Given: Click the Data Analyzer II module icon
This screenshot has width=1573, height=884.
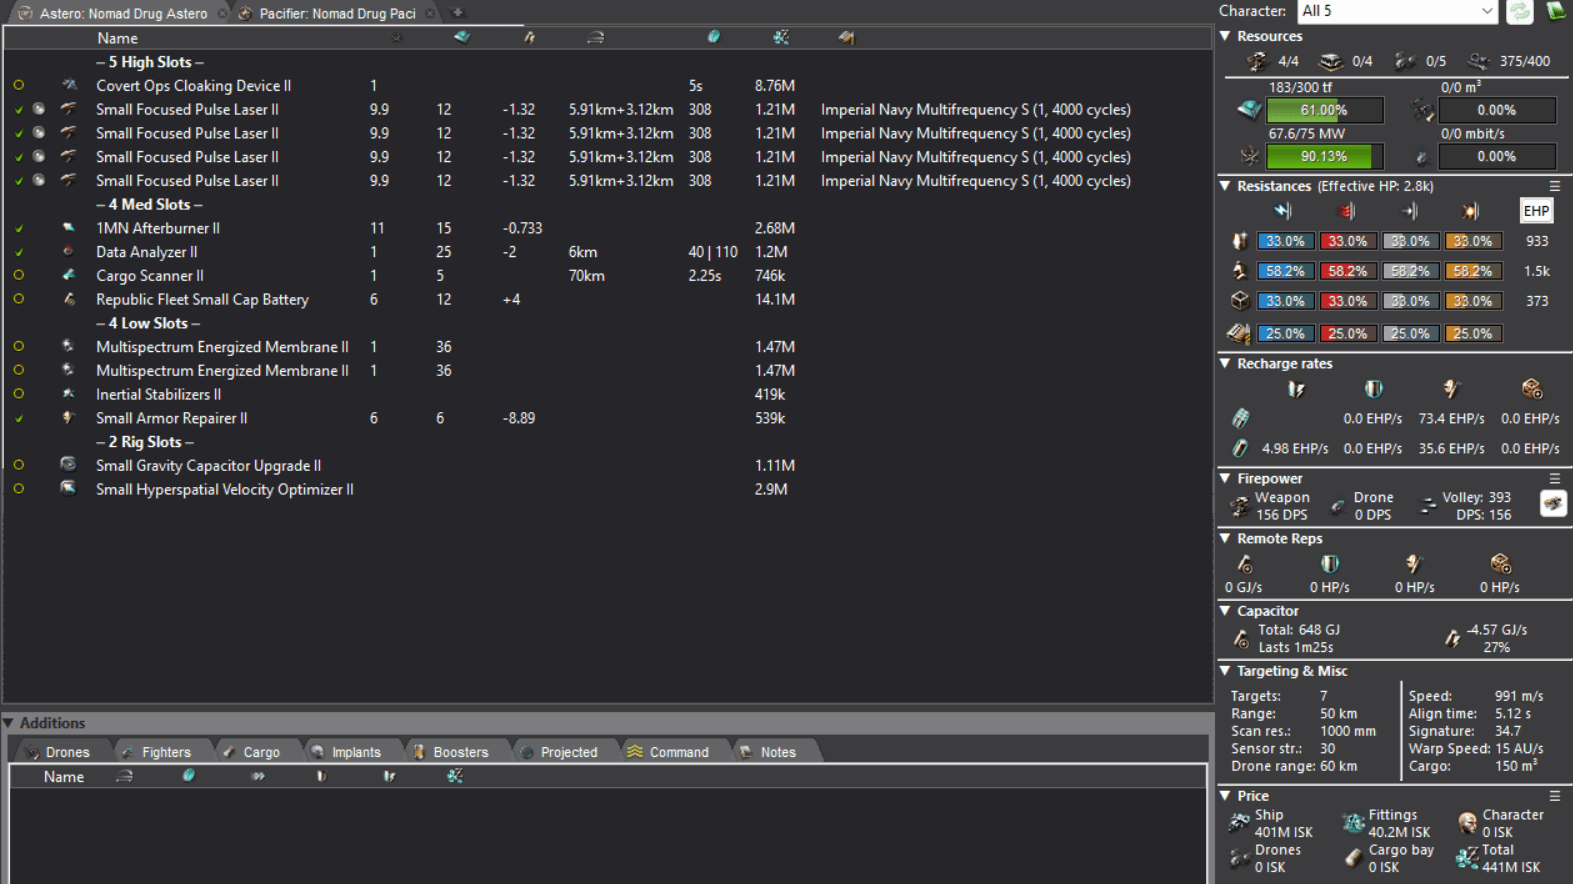Looking at the screenshot, I should 68,252.
